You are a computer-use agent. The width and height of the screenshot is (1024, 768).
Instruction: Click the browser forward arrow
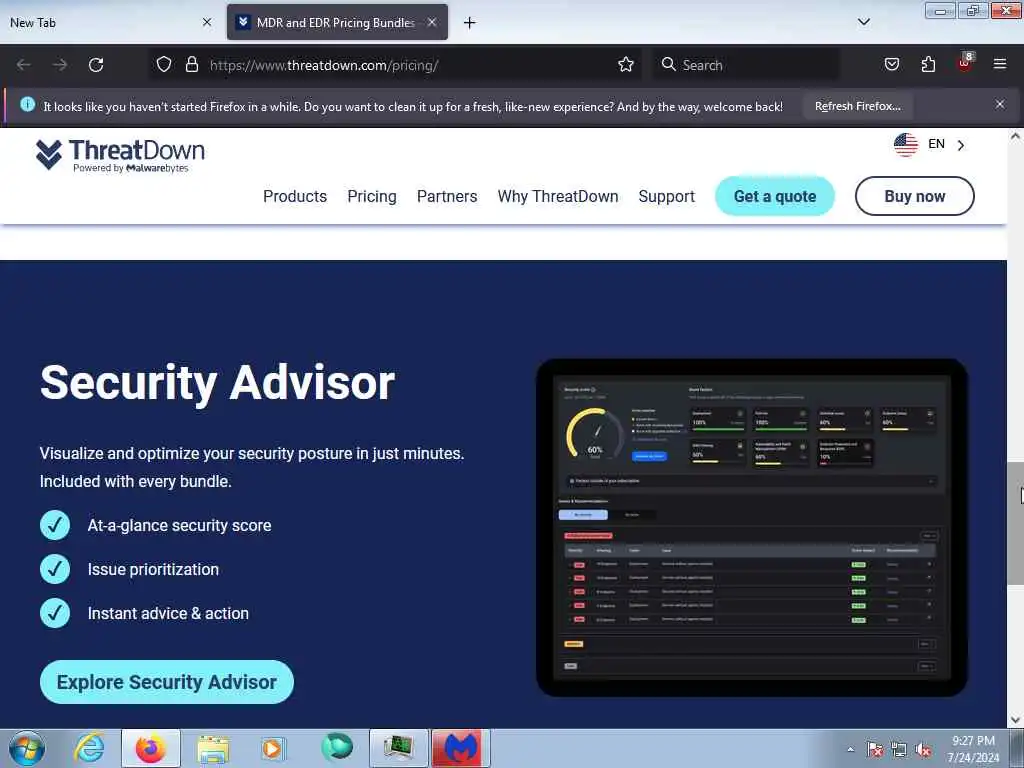(x=59, y=65)
